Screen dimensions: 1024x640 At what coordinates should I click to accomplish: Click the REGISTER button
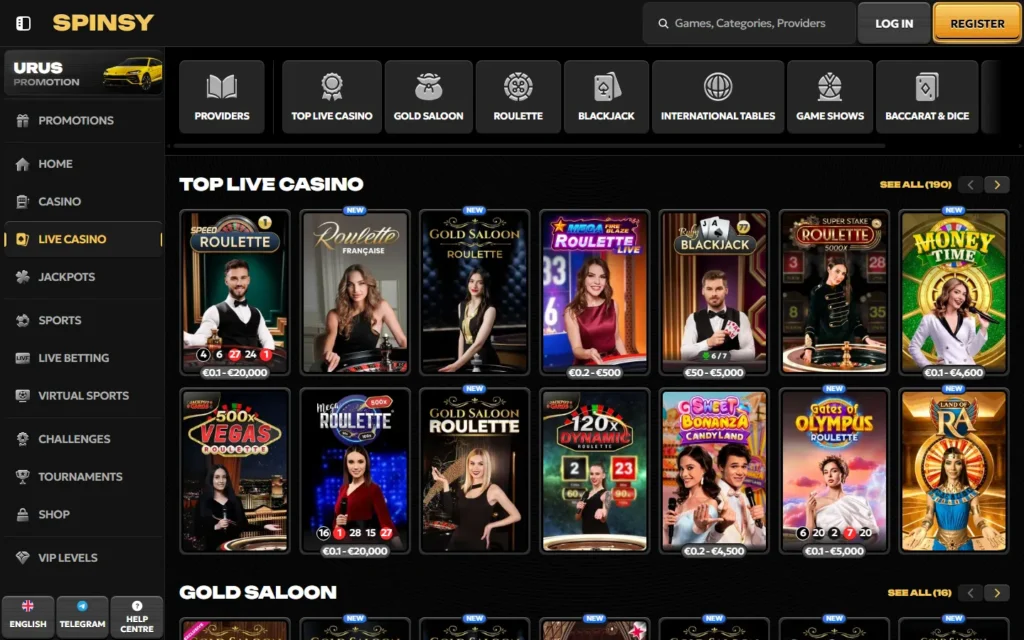(977, 24)
